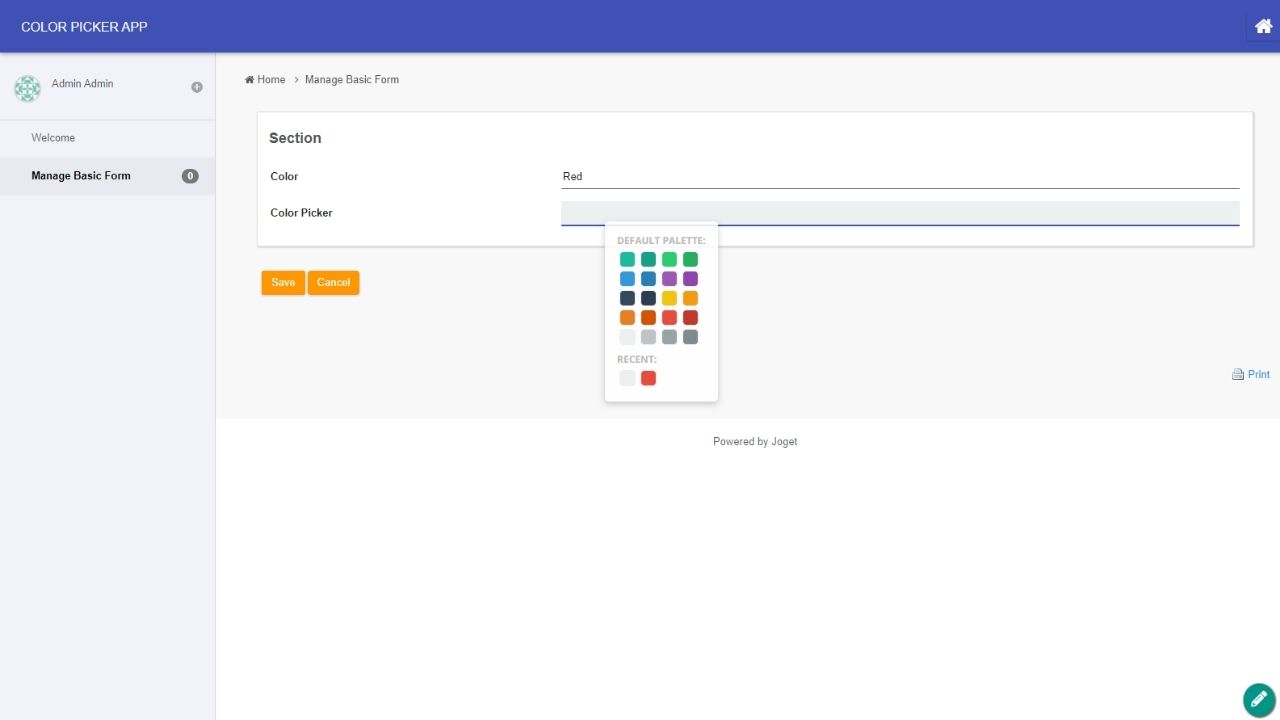Click the home icon in the top header

pos(1262,27)
